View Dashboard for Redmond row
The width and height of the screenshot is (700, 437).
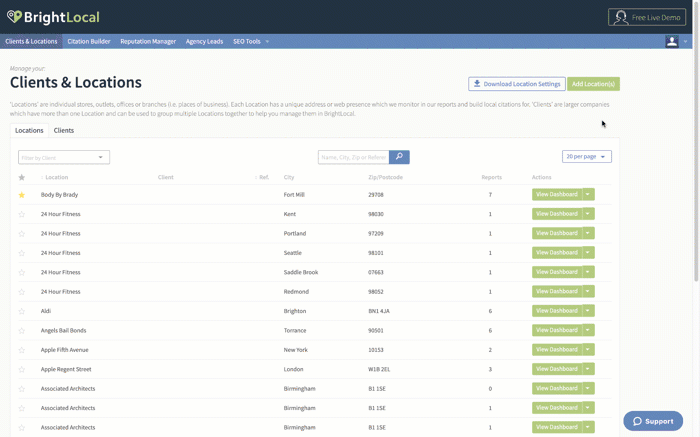pos(557,291)
